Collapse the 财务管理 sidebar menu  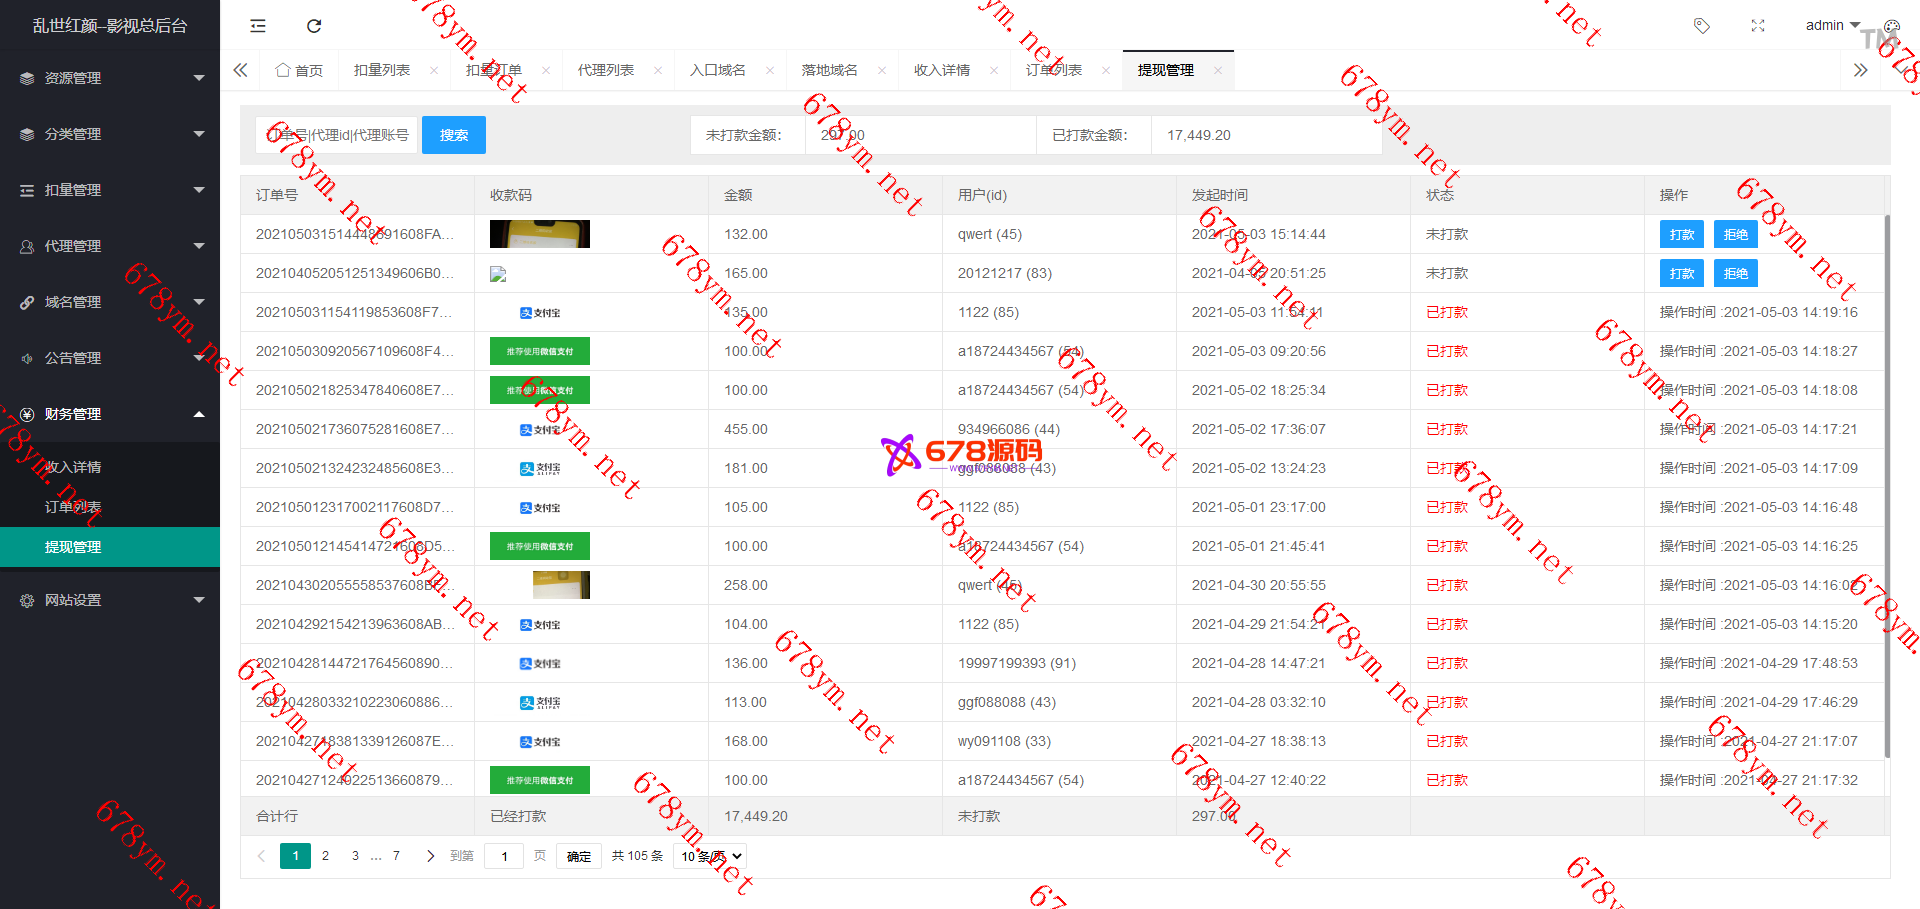tap(110, 414)
